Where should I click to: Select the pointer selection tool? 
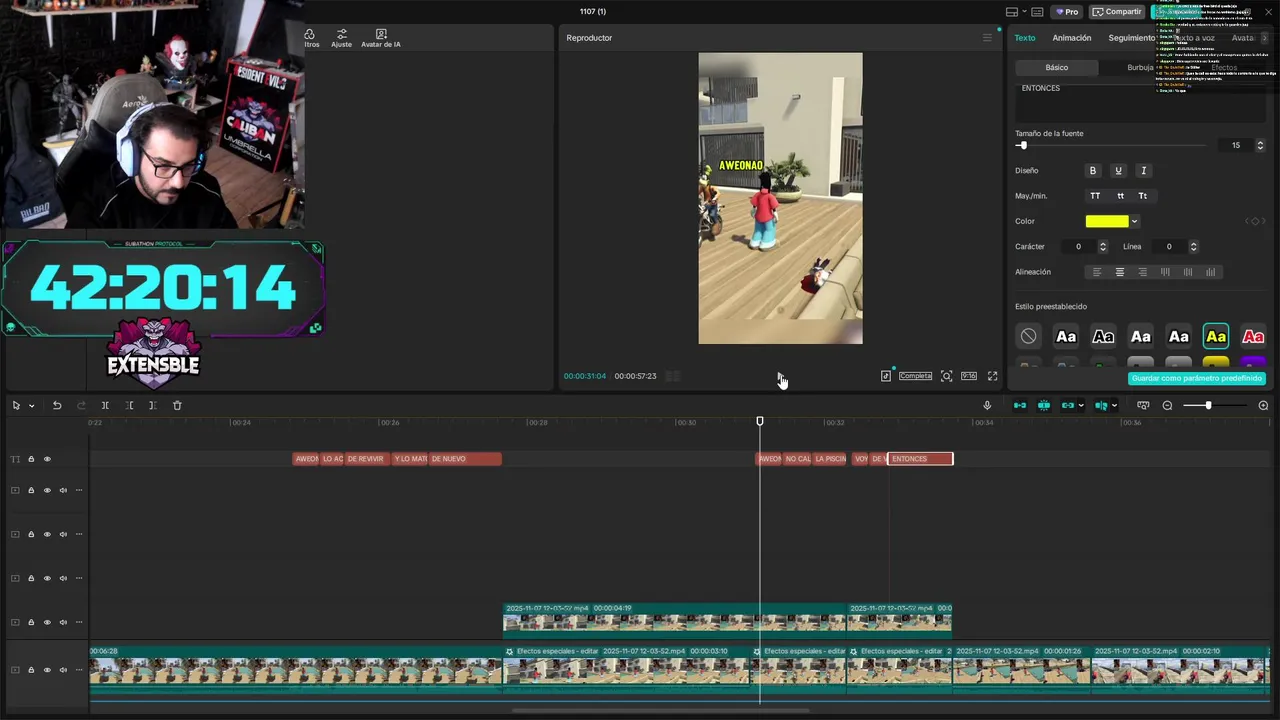16,405
